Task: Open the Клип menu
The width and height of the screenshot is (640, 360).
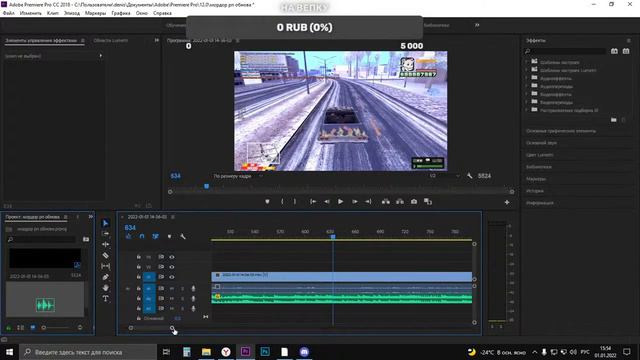Action: click(53, 13)
